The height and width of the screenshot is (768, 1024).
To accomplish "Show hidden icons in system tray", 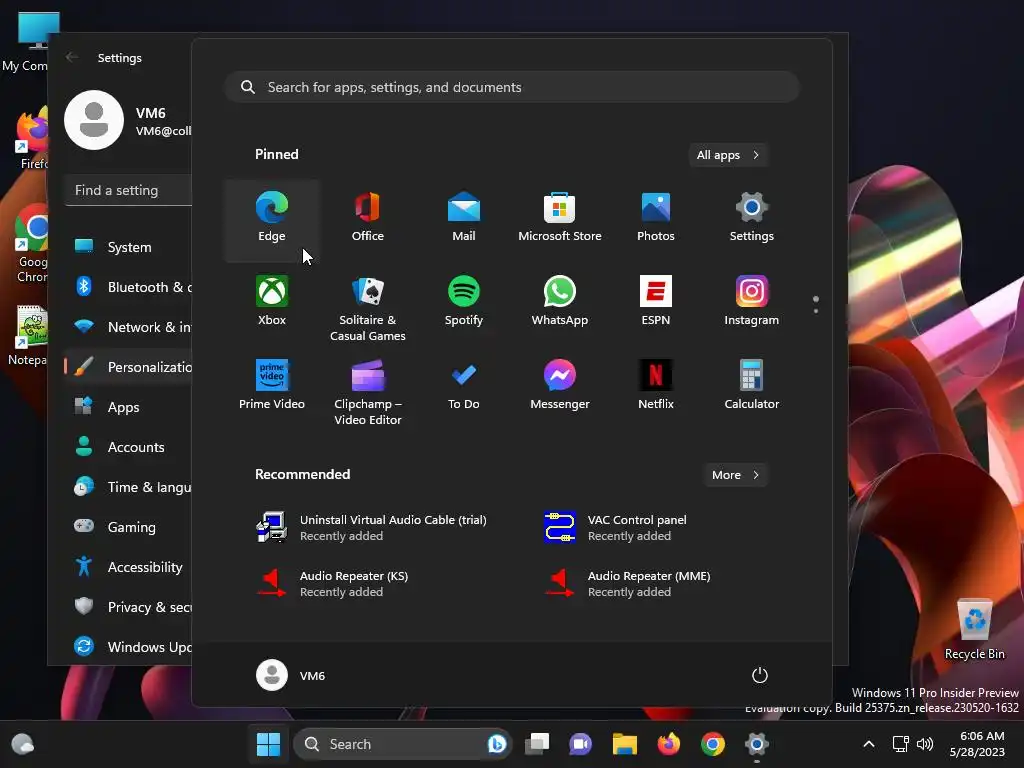I will click(869, 744).
